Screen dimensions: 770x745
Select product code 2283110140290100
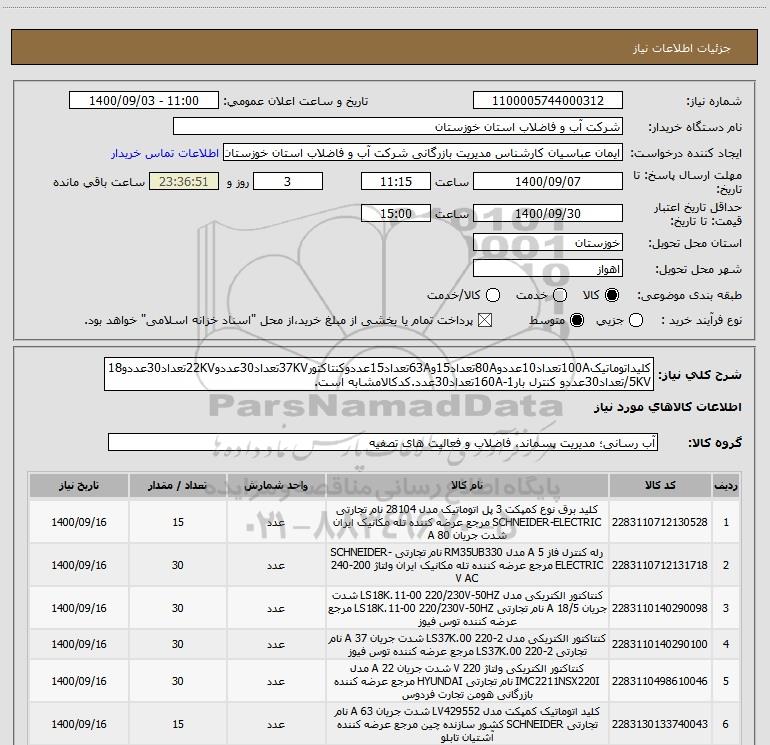click(x=660, y=644)
